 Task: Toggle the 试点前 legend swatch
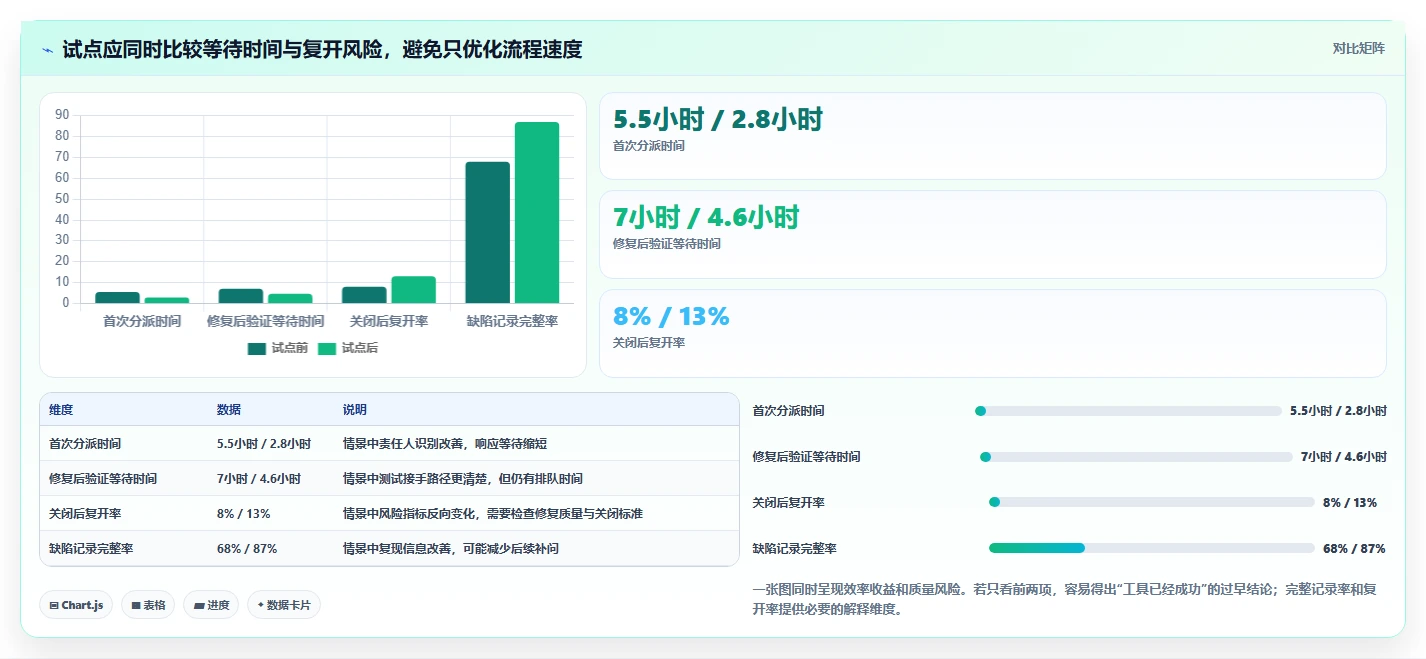point(257,348)
